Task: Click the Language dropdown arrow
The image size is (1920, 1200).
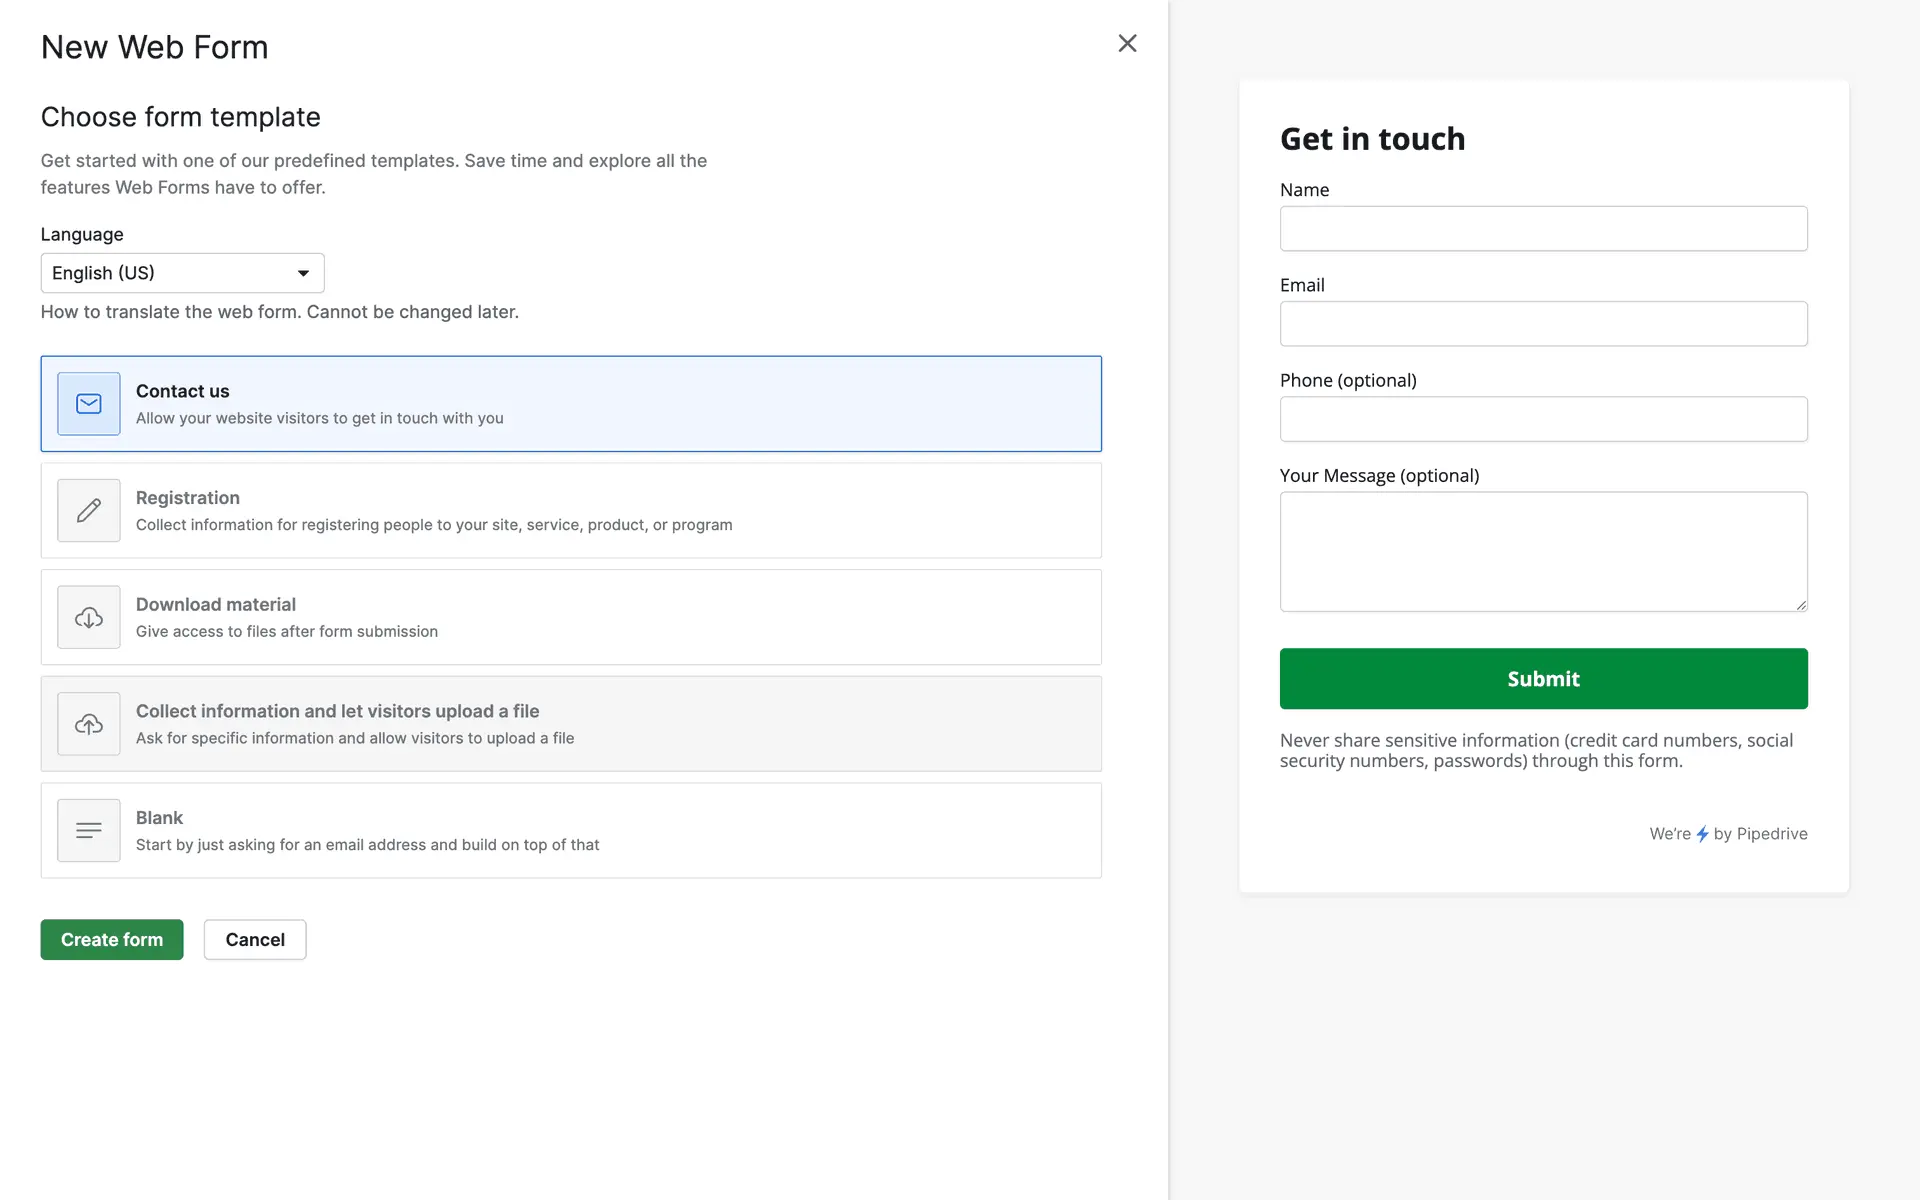Action: 303,273
